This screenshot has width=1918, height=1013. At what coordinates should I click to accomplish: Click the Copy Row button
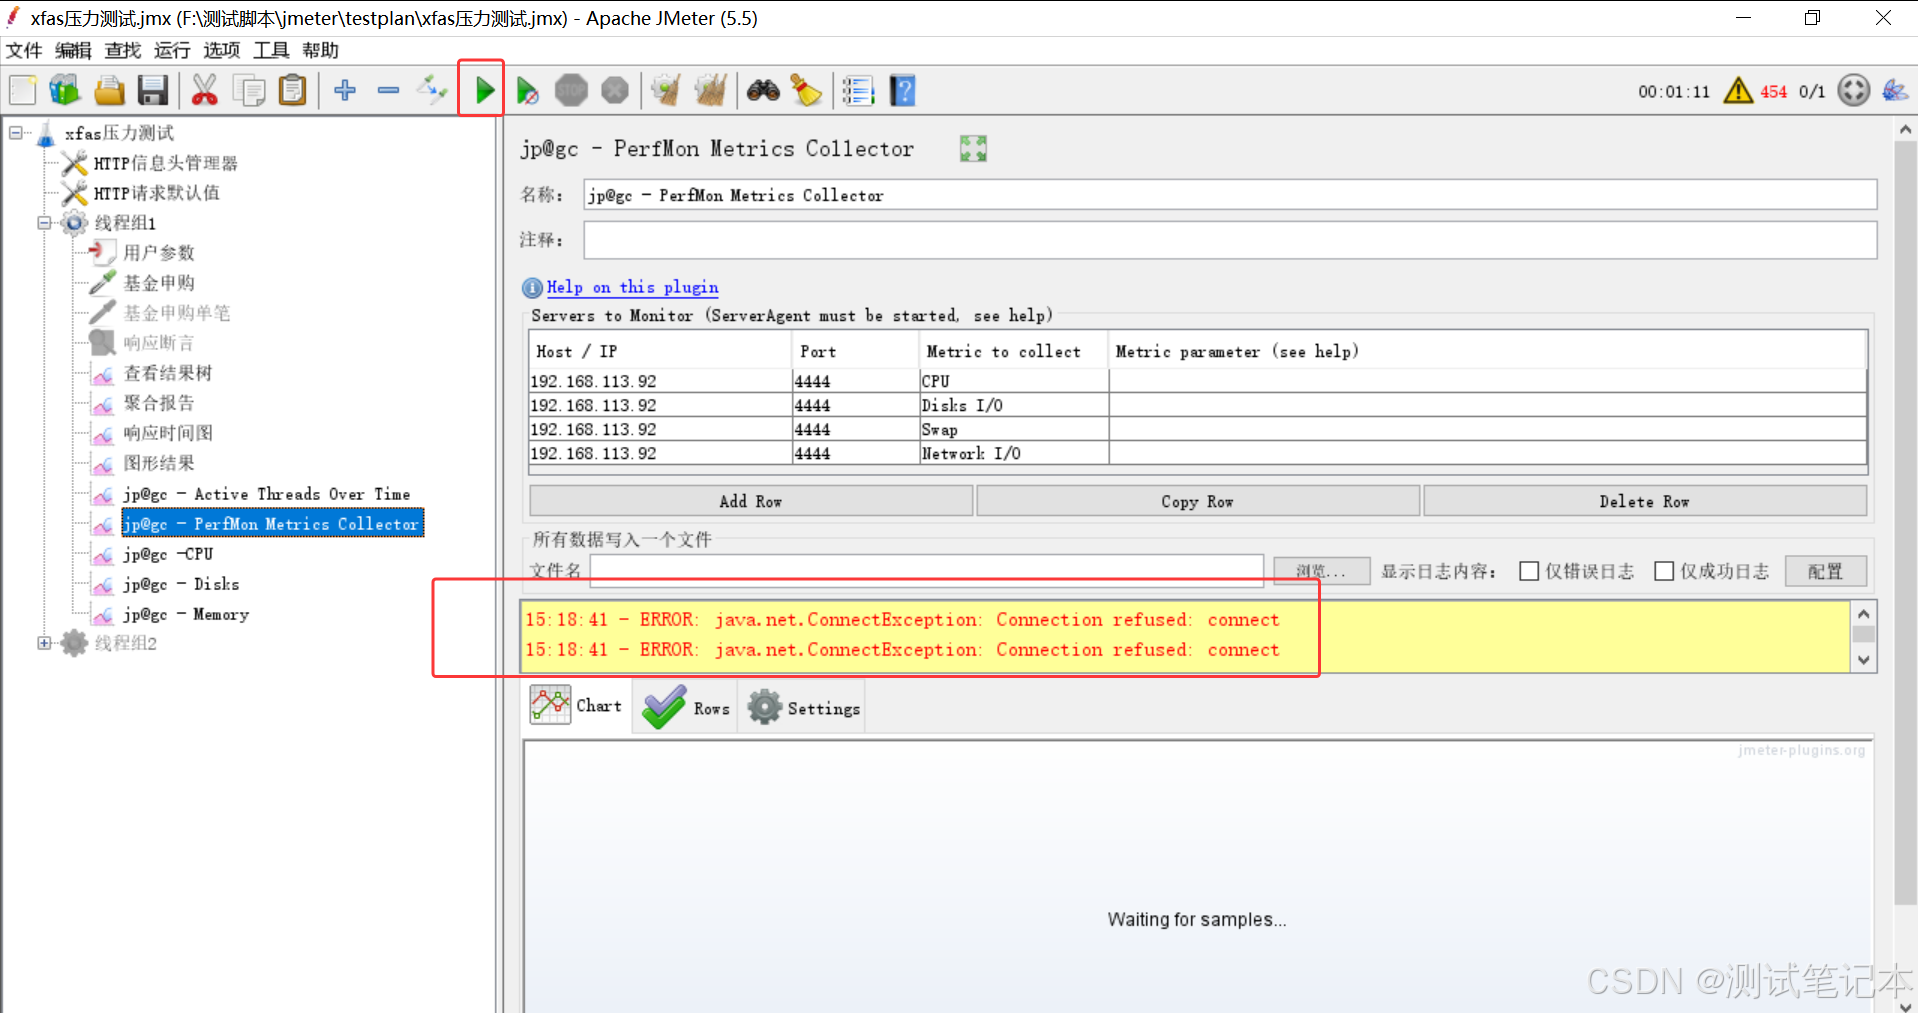pyautogui.click(x=1198, y=501)
